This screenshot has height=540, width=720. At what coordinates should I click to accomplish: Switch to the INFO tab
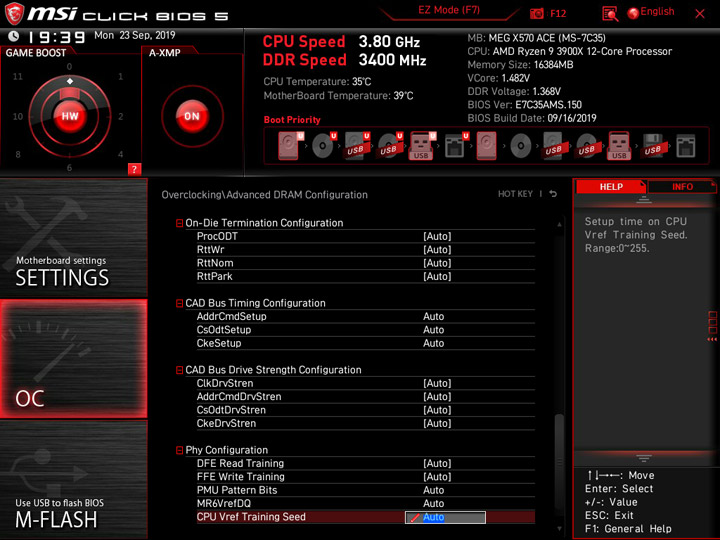pyautogui.click(x=682, y=187)
